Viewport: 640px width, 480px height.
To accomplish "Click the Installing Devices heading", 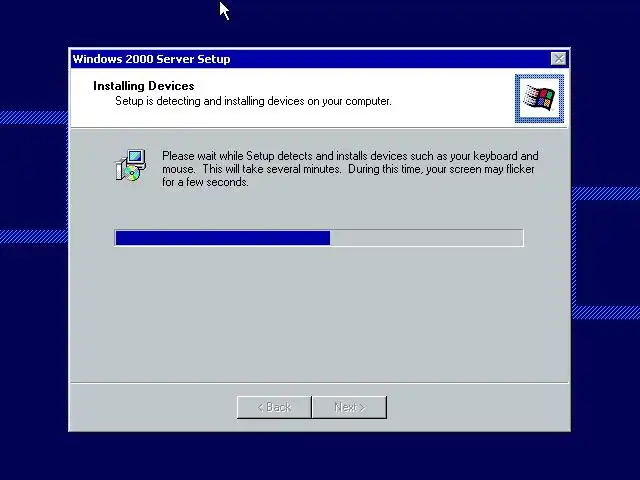I will [144, 86].
